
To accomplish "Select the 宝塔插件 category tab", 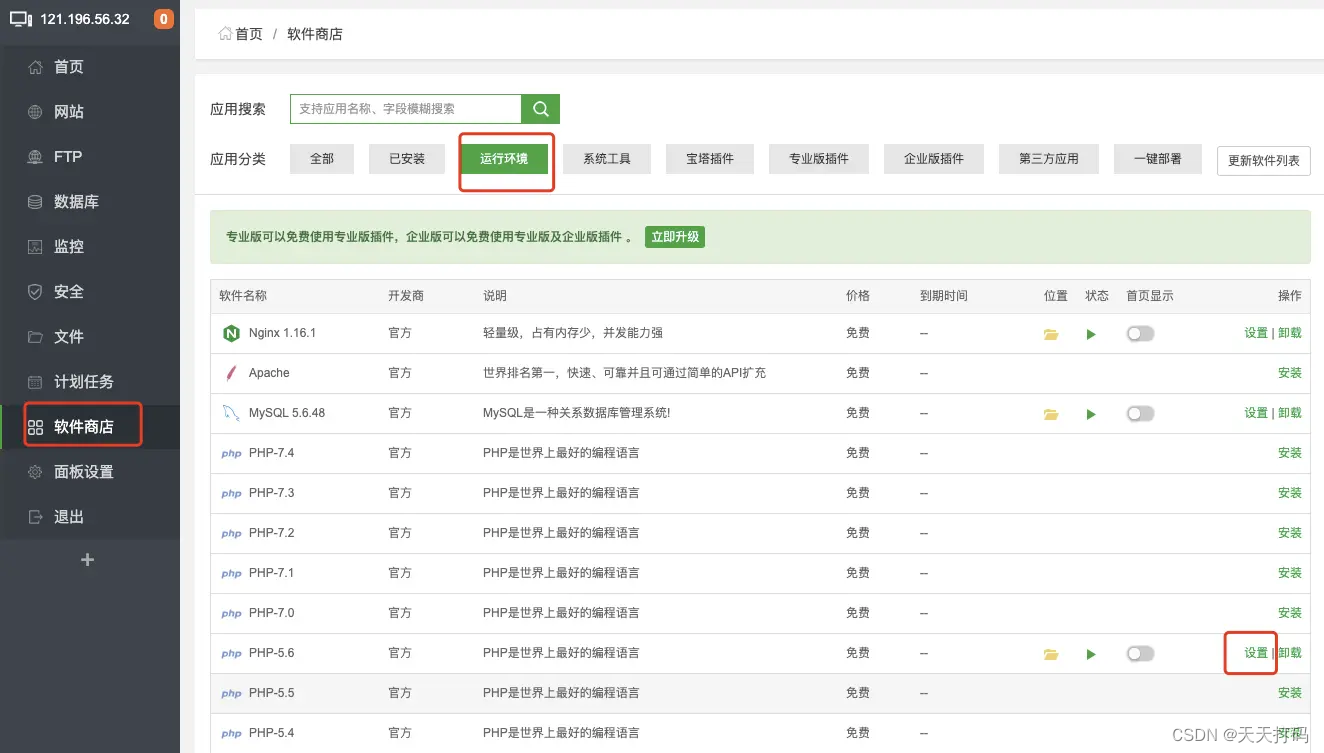I will (710, 159).
